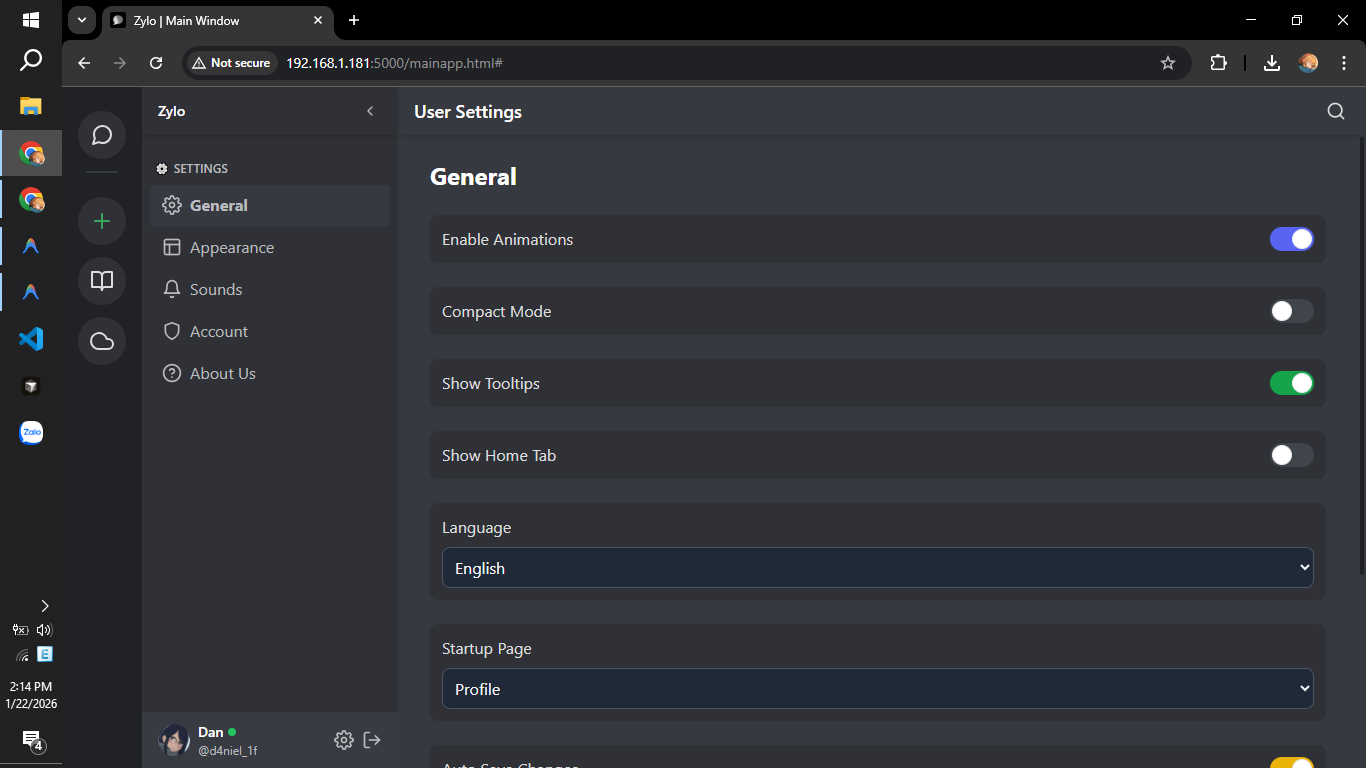Open the Sounds settings section
The height and width of the screenshot is (768, 1366).
click(216, 289)
